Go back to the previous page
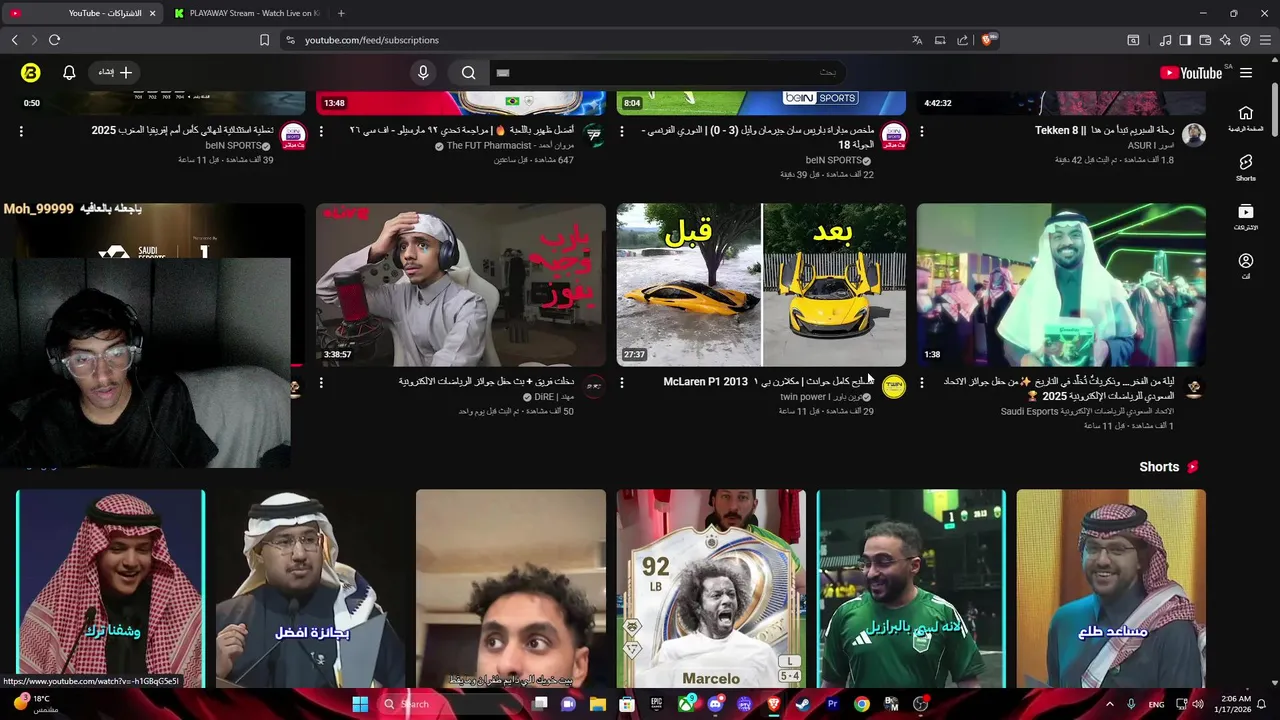The width and height of the screenshot is (1280, 720). pos(14,40)
